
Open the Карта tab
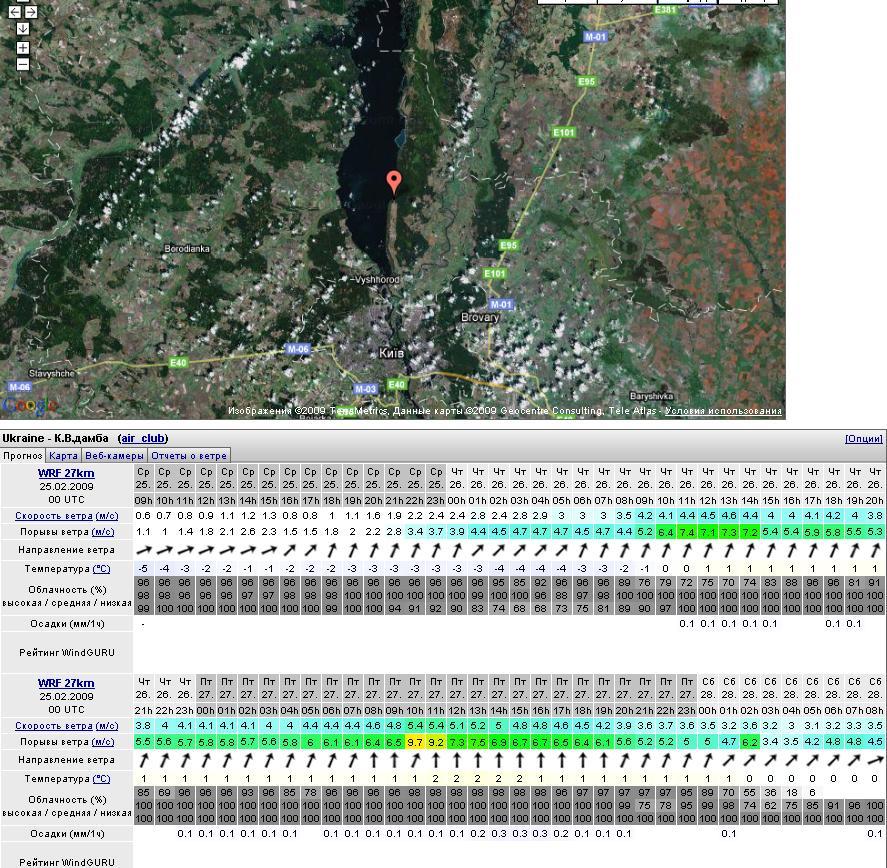coord(63,455)
